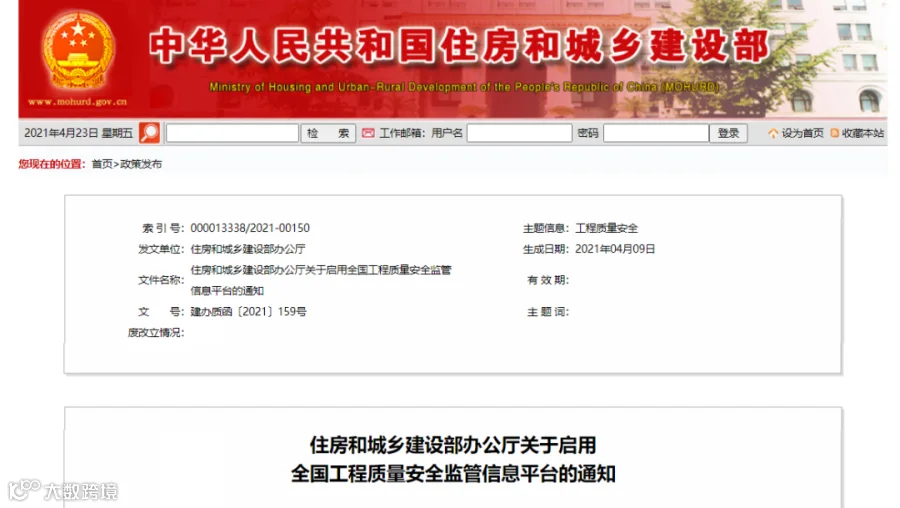Open 政策发布 breadcrumb link
The image size is (900, 508).
(141, 164)
